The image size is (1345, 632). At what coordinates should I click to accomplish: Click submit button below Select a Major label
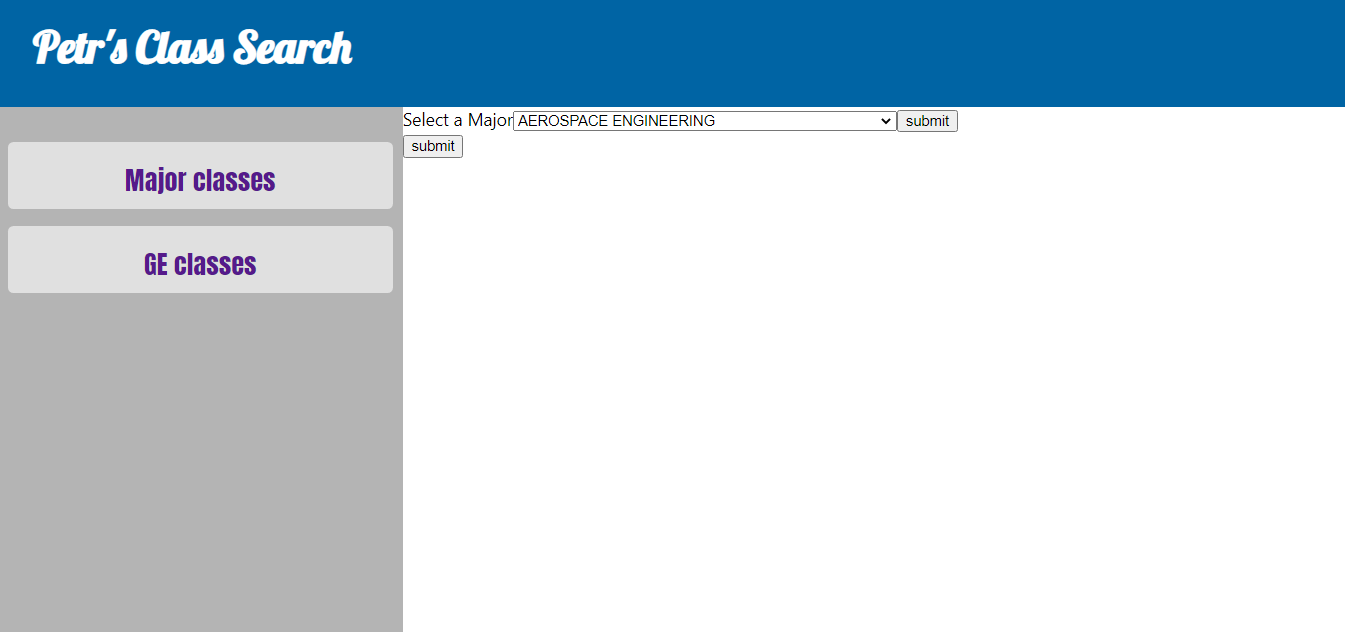coord(433,146)
